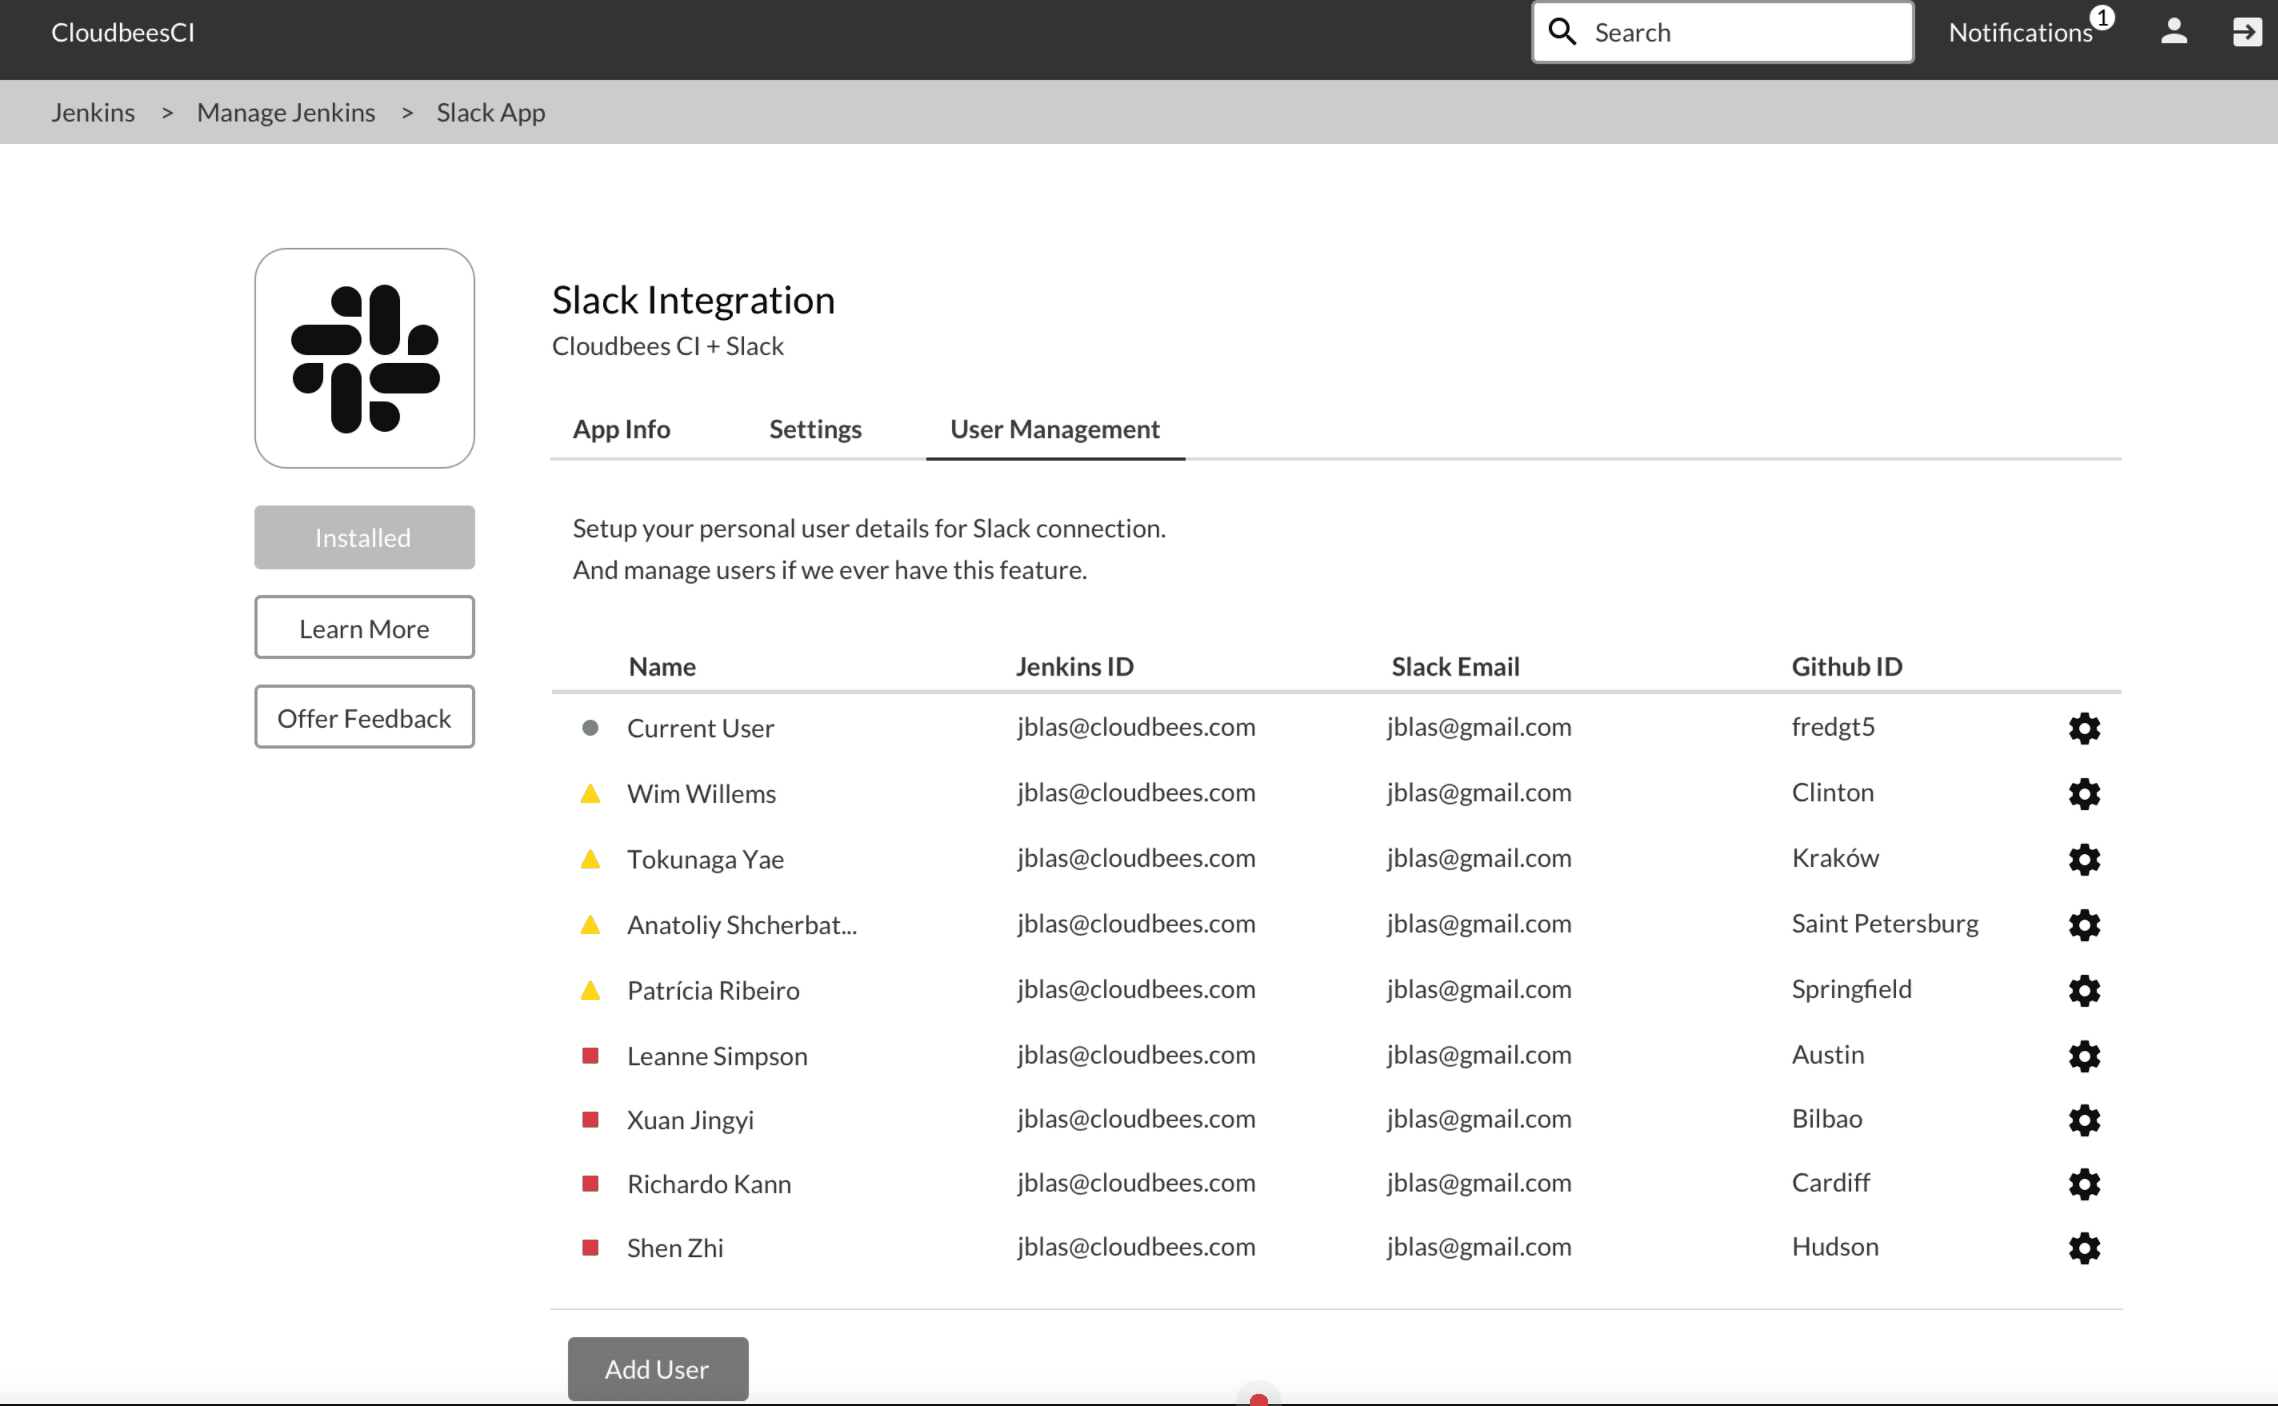2278x1406 pixels.
Task: Click the gray status dot beside Current User
Action: [590, 728]
